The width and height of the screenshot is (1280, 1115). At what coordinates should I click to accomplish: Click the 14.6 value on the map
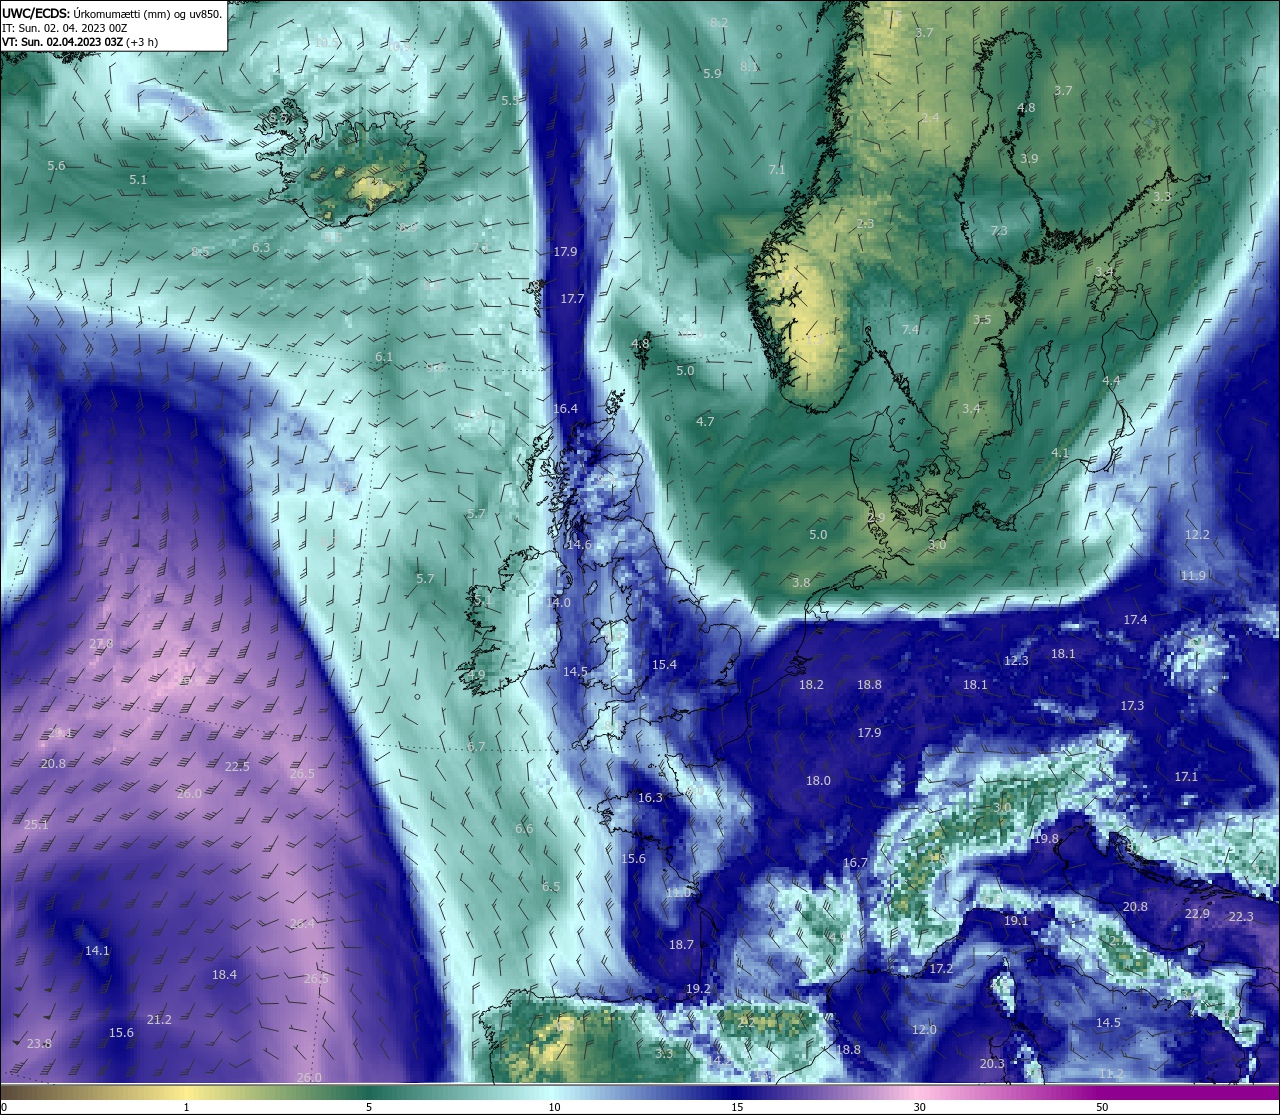(x=579, y=544)
